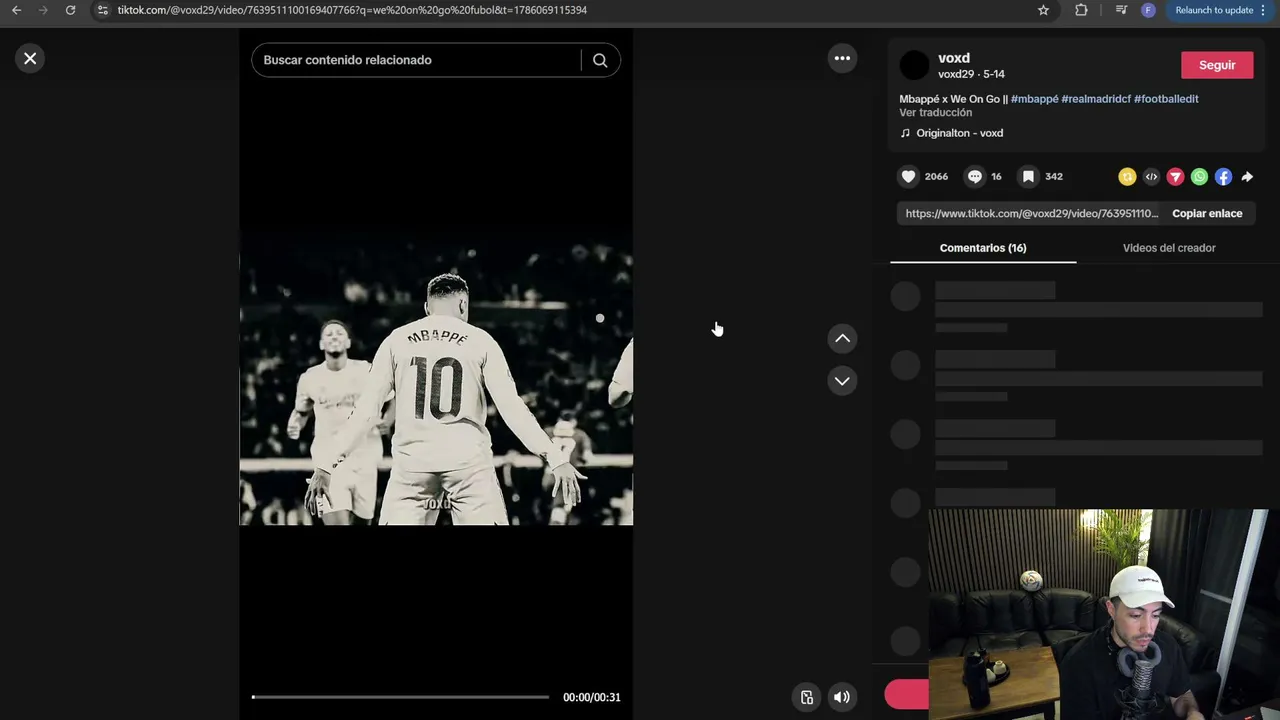
Task: Click the like count '2066'
Action: coord(936,177)
